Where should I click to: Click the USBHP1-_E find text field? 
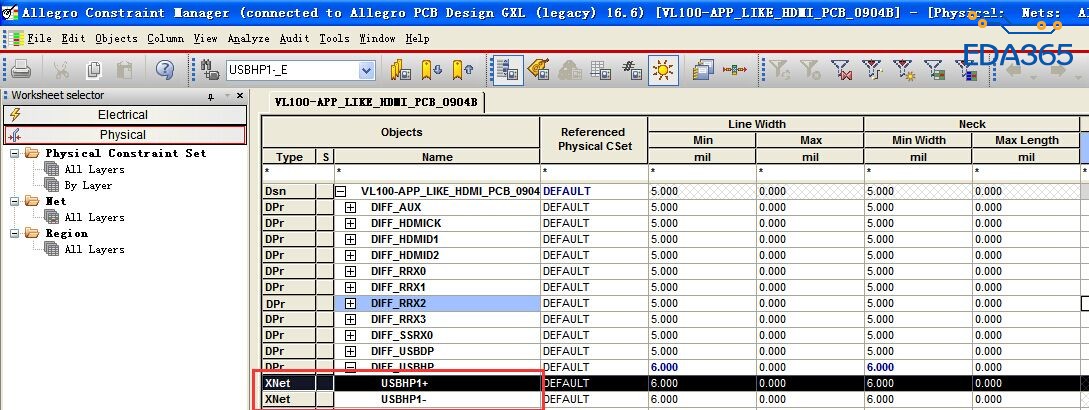[292, 70]
